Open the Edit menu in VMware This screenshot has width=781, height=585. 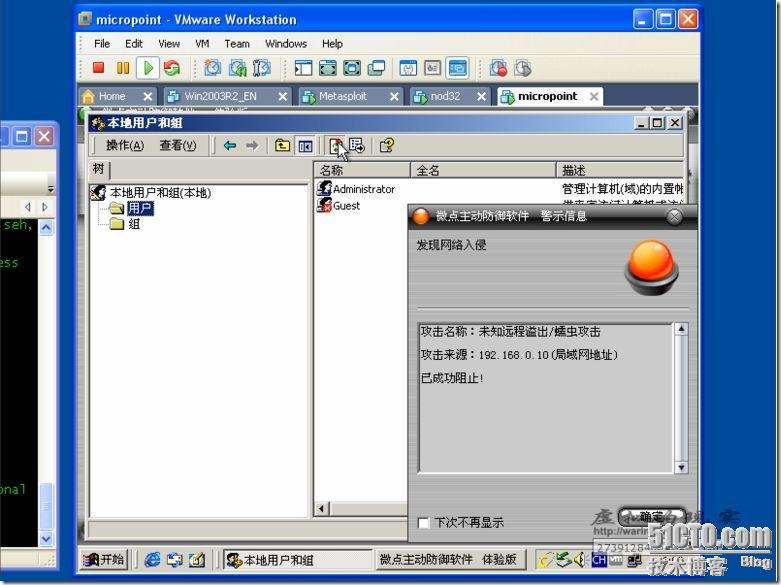click(x=133, y=43)
